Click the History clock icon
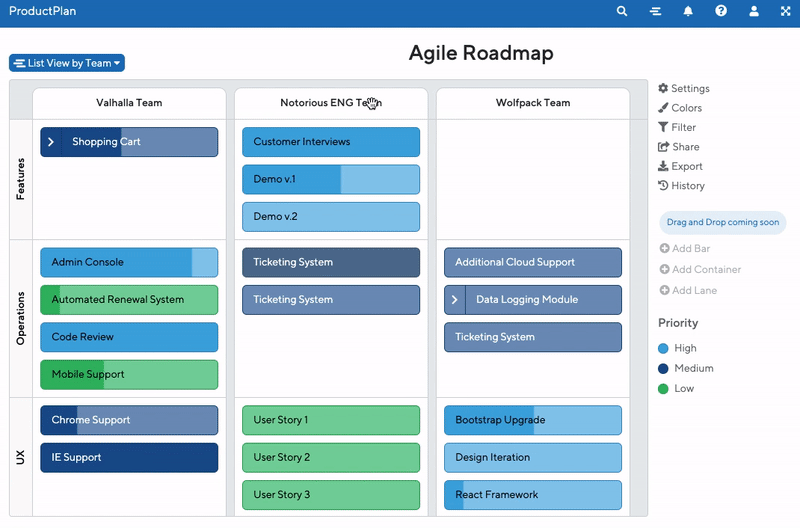This screenshot has height=528, width=800. point(663,185)
